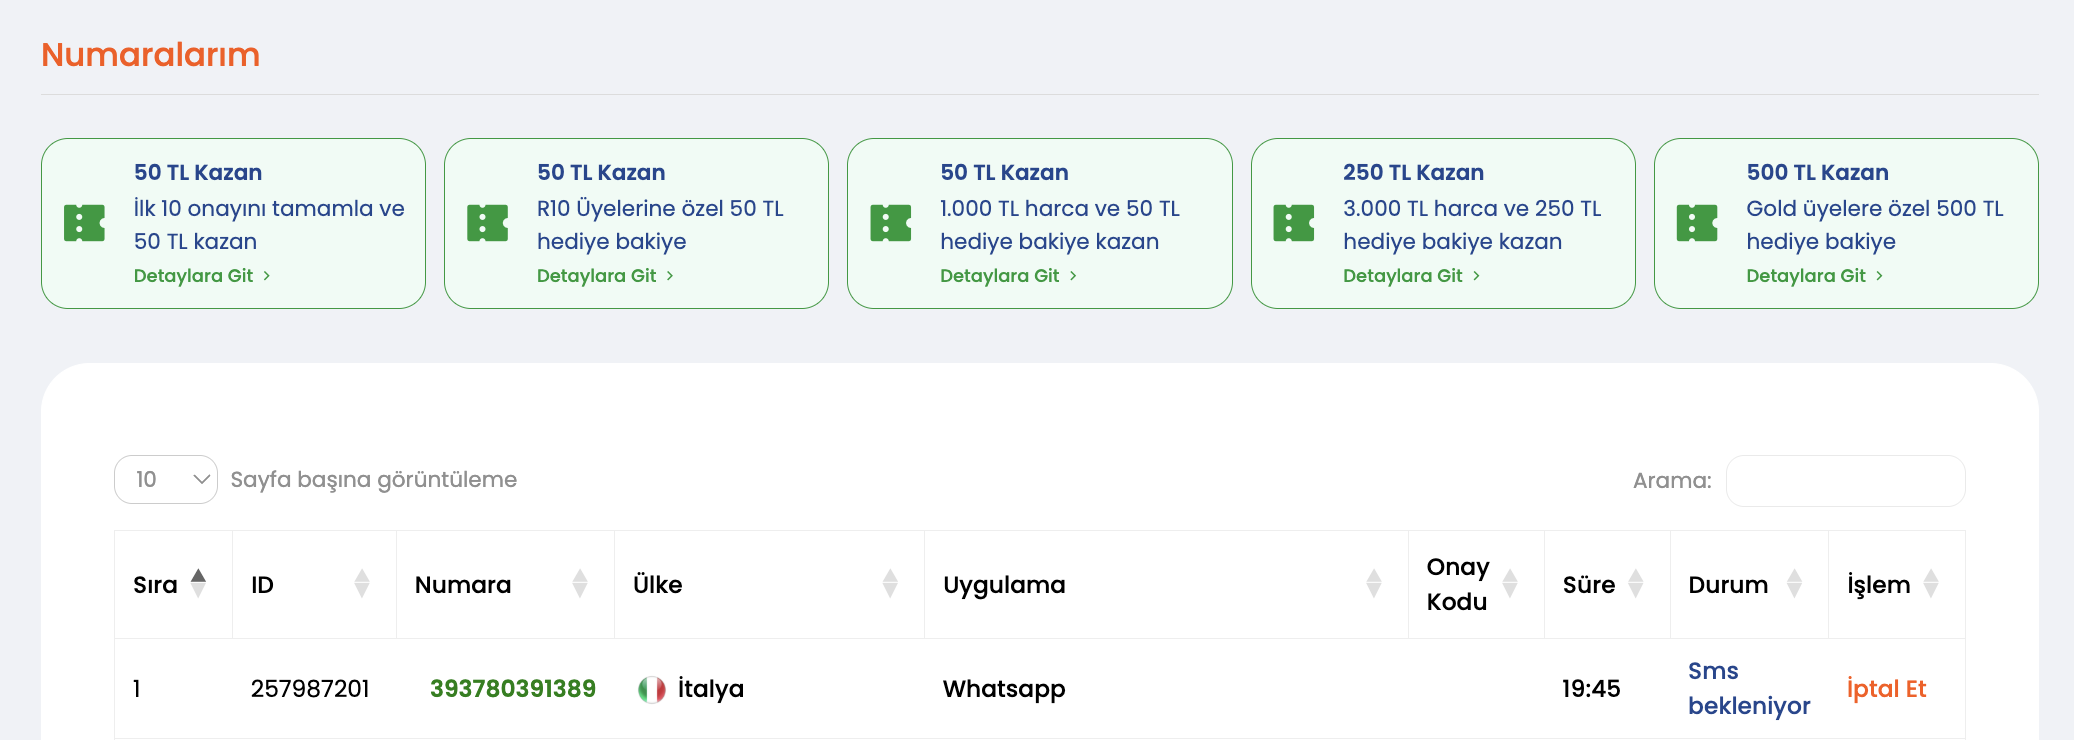This screenshot has height=740, width=2074.
Task: Click the ticket icon on first 50 TL Kazan card
Action: coord(84,223)
